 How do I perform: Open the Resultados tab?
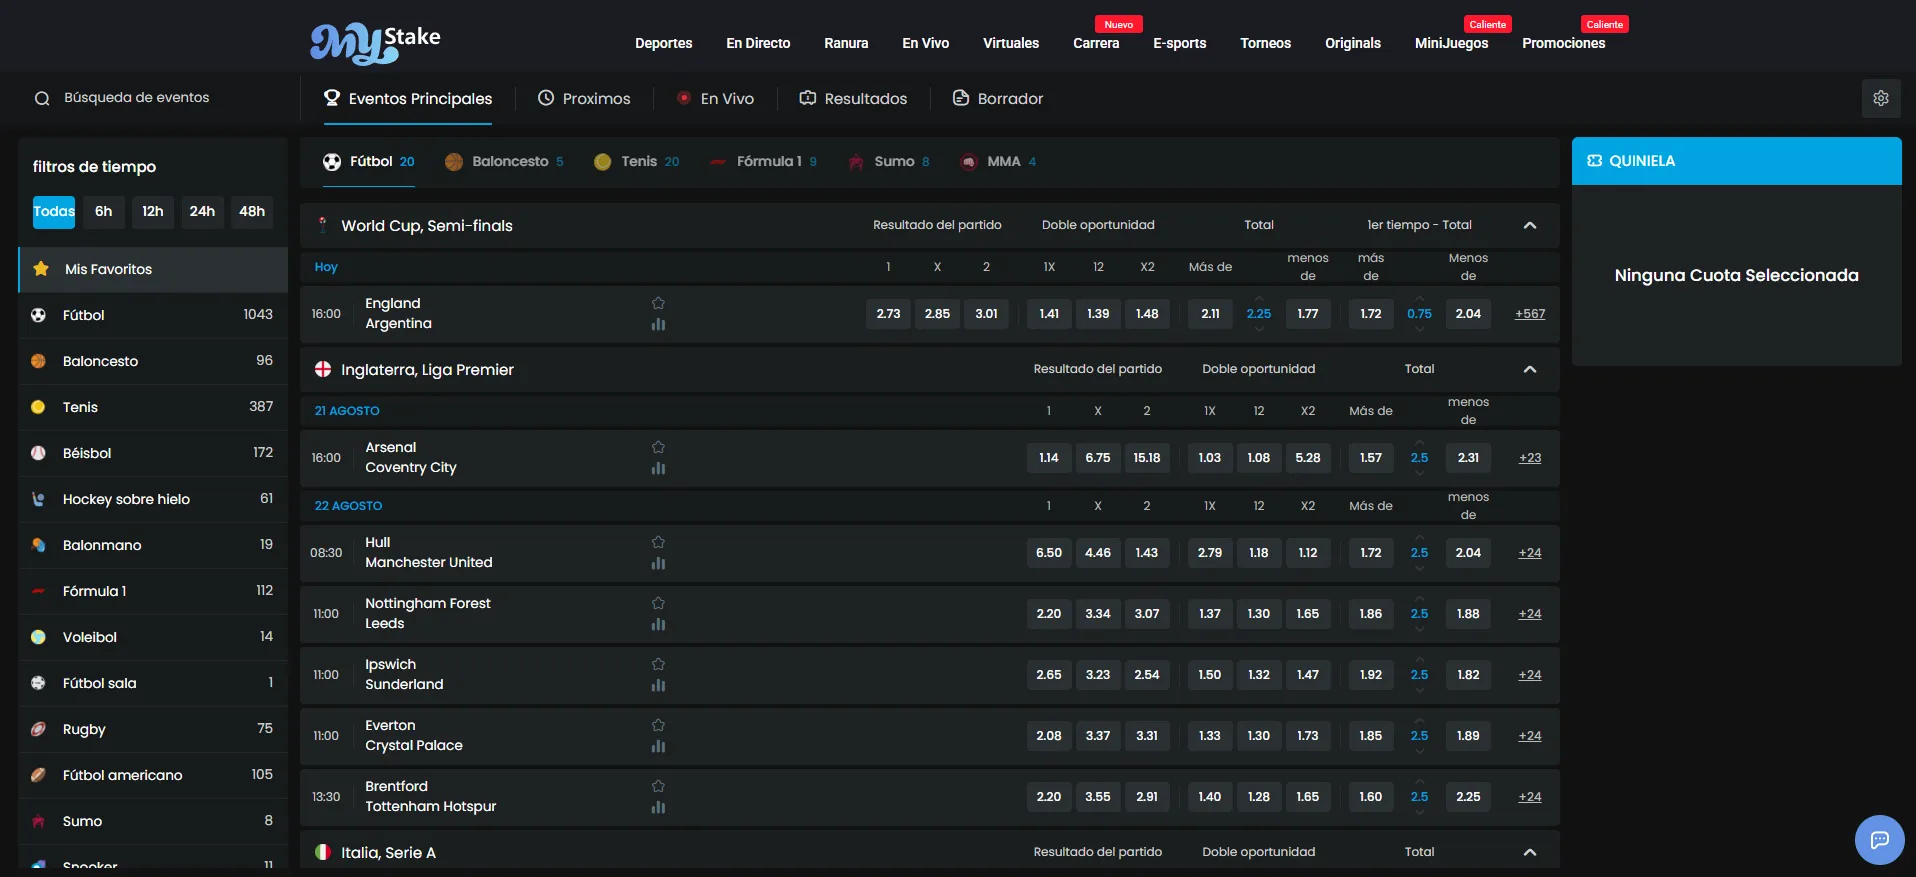pyautogui.click(x=853, y=98)
